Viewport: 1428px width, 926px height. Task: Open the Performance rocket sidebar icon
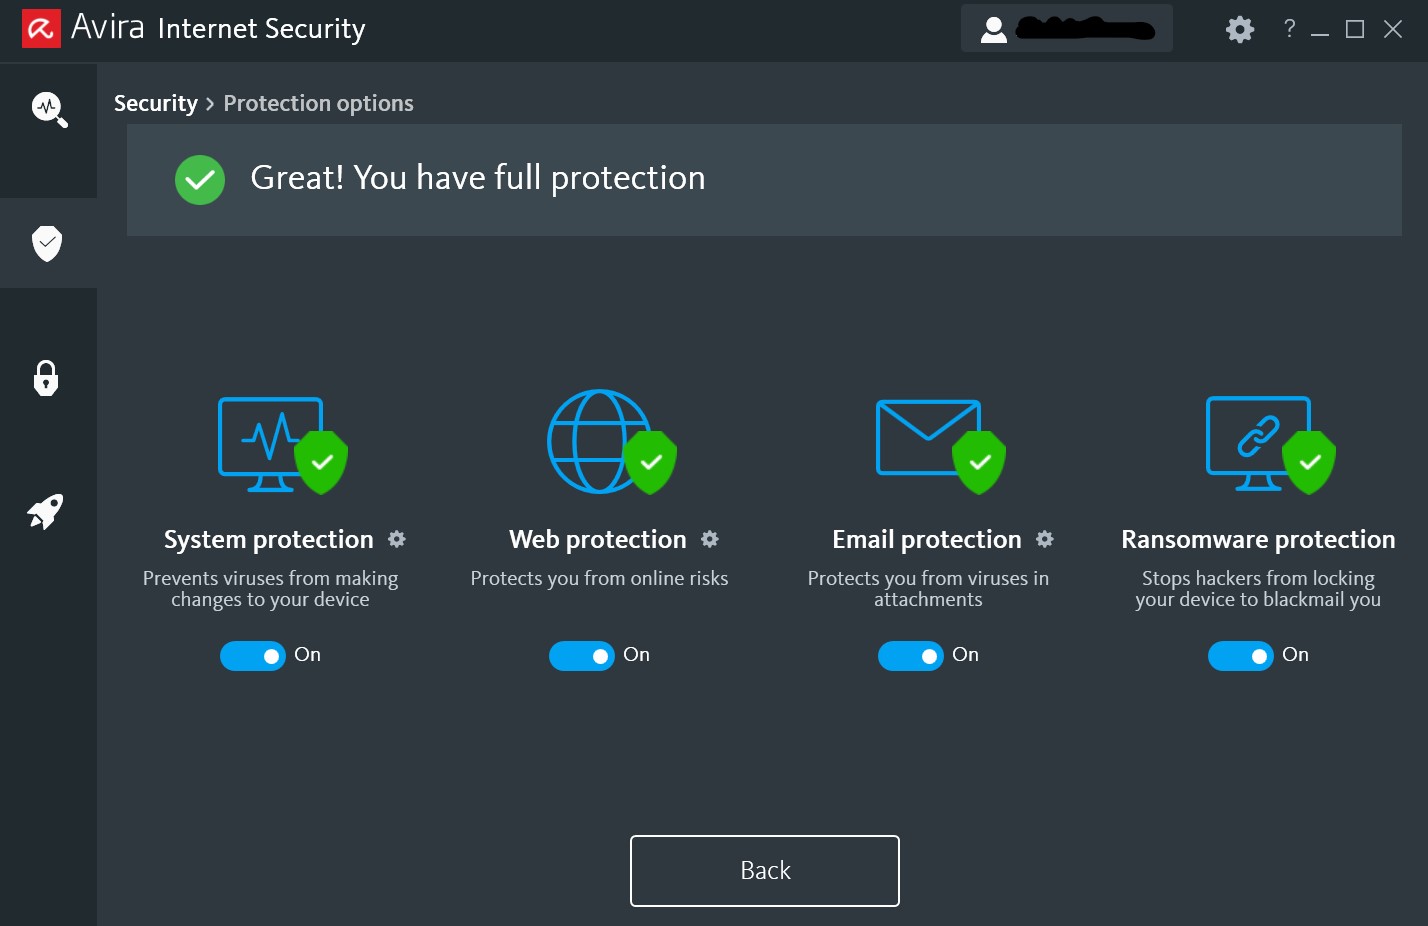pyautogui.click(x=46, y=511)
